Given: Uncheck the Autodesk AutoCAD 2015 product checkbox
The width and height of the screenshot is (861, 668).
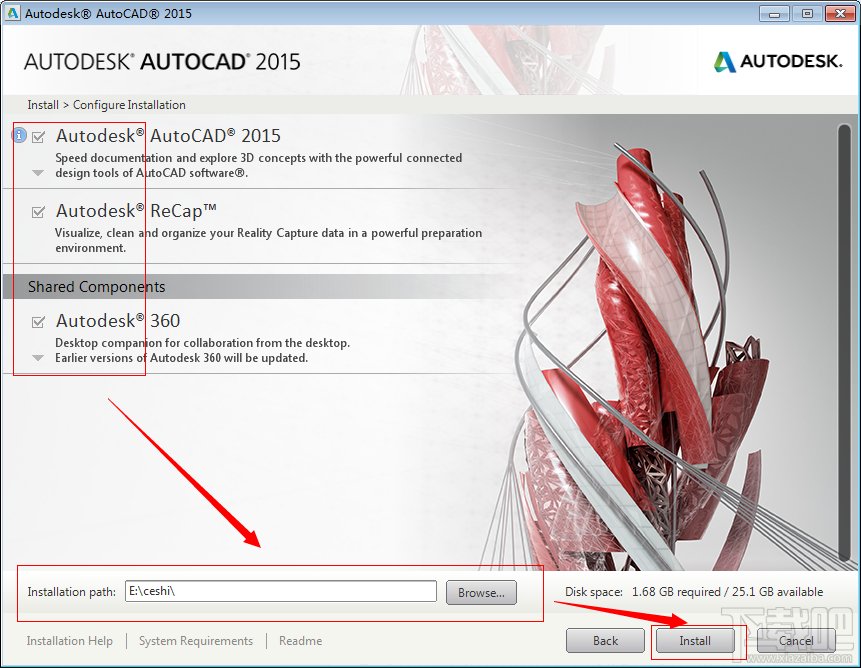Looking at the screenshot, I should pyautogui.click(x=38, y=135).
